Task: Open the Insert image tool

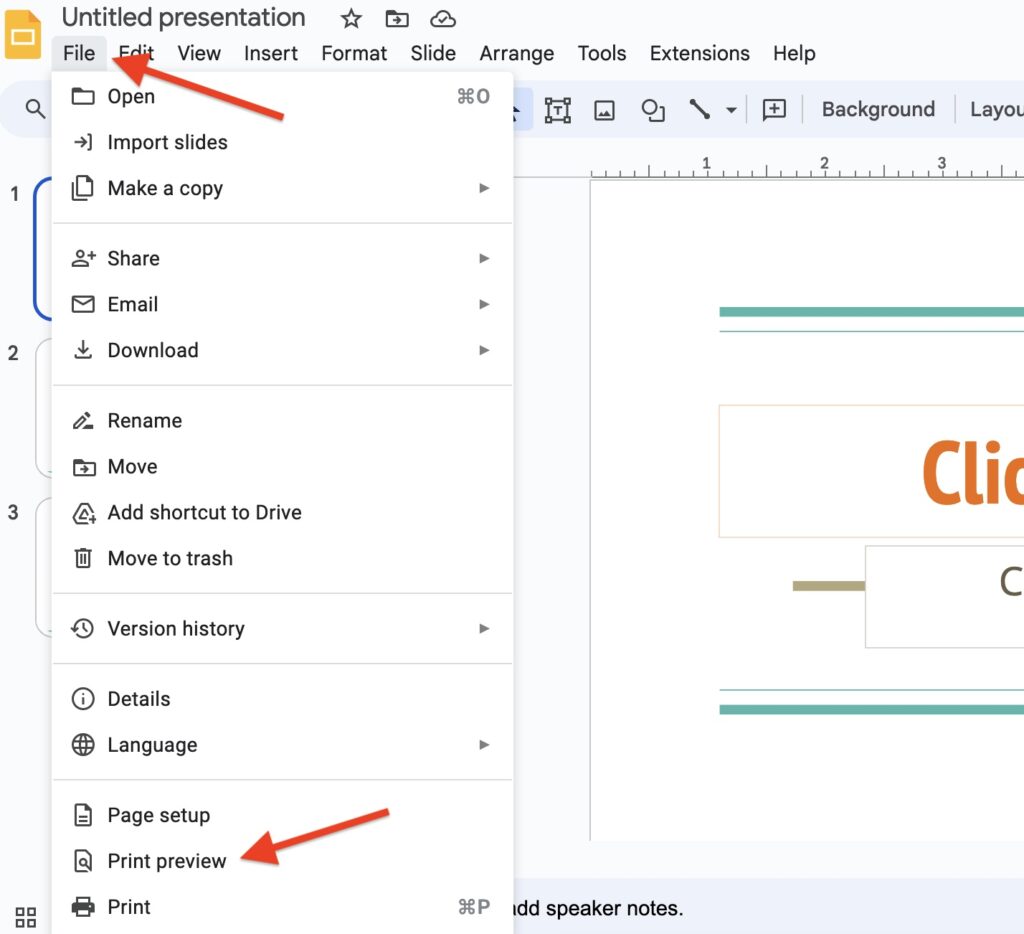Action: 605,110
